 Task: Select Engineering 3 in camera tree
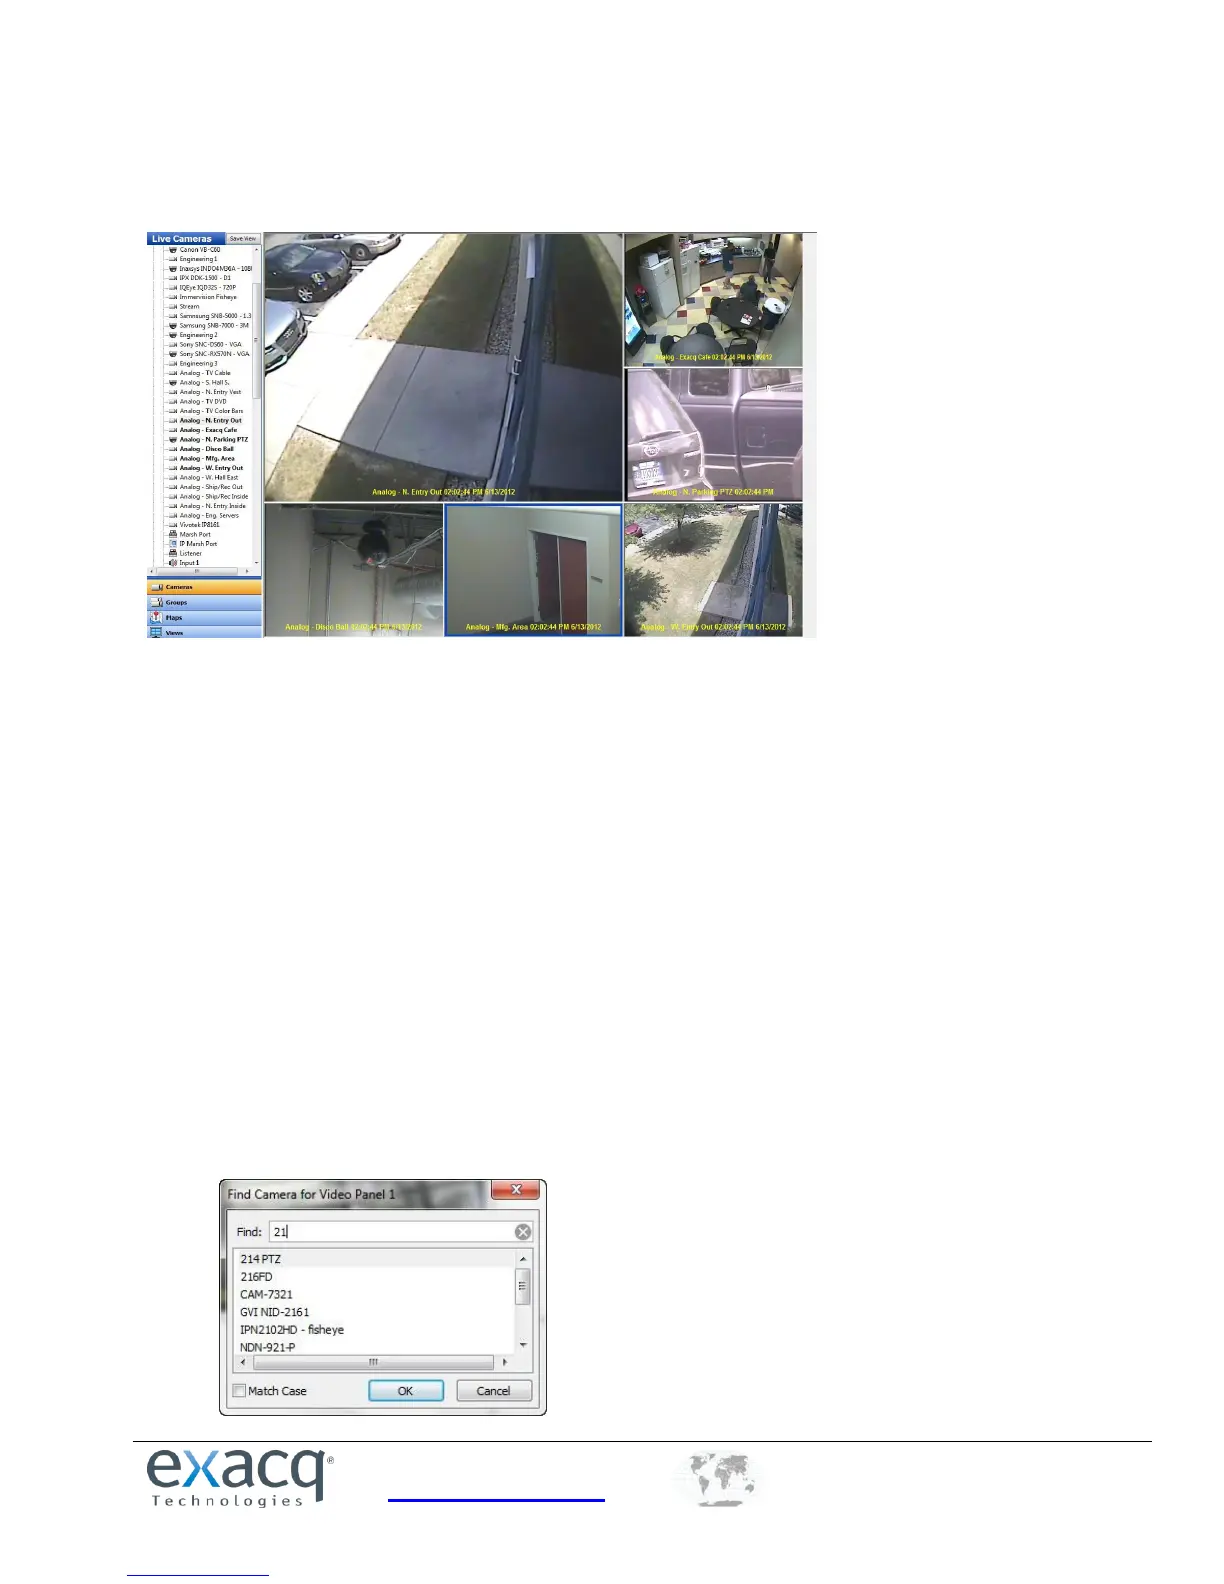198,364
